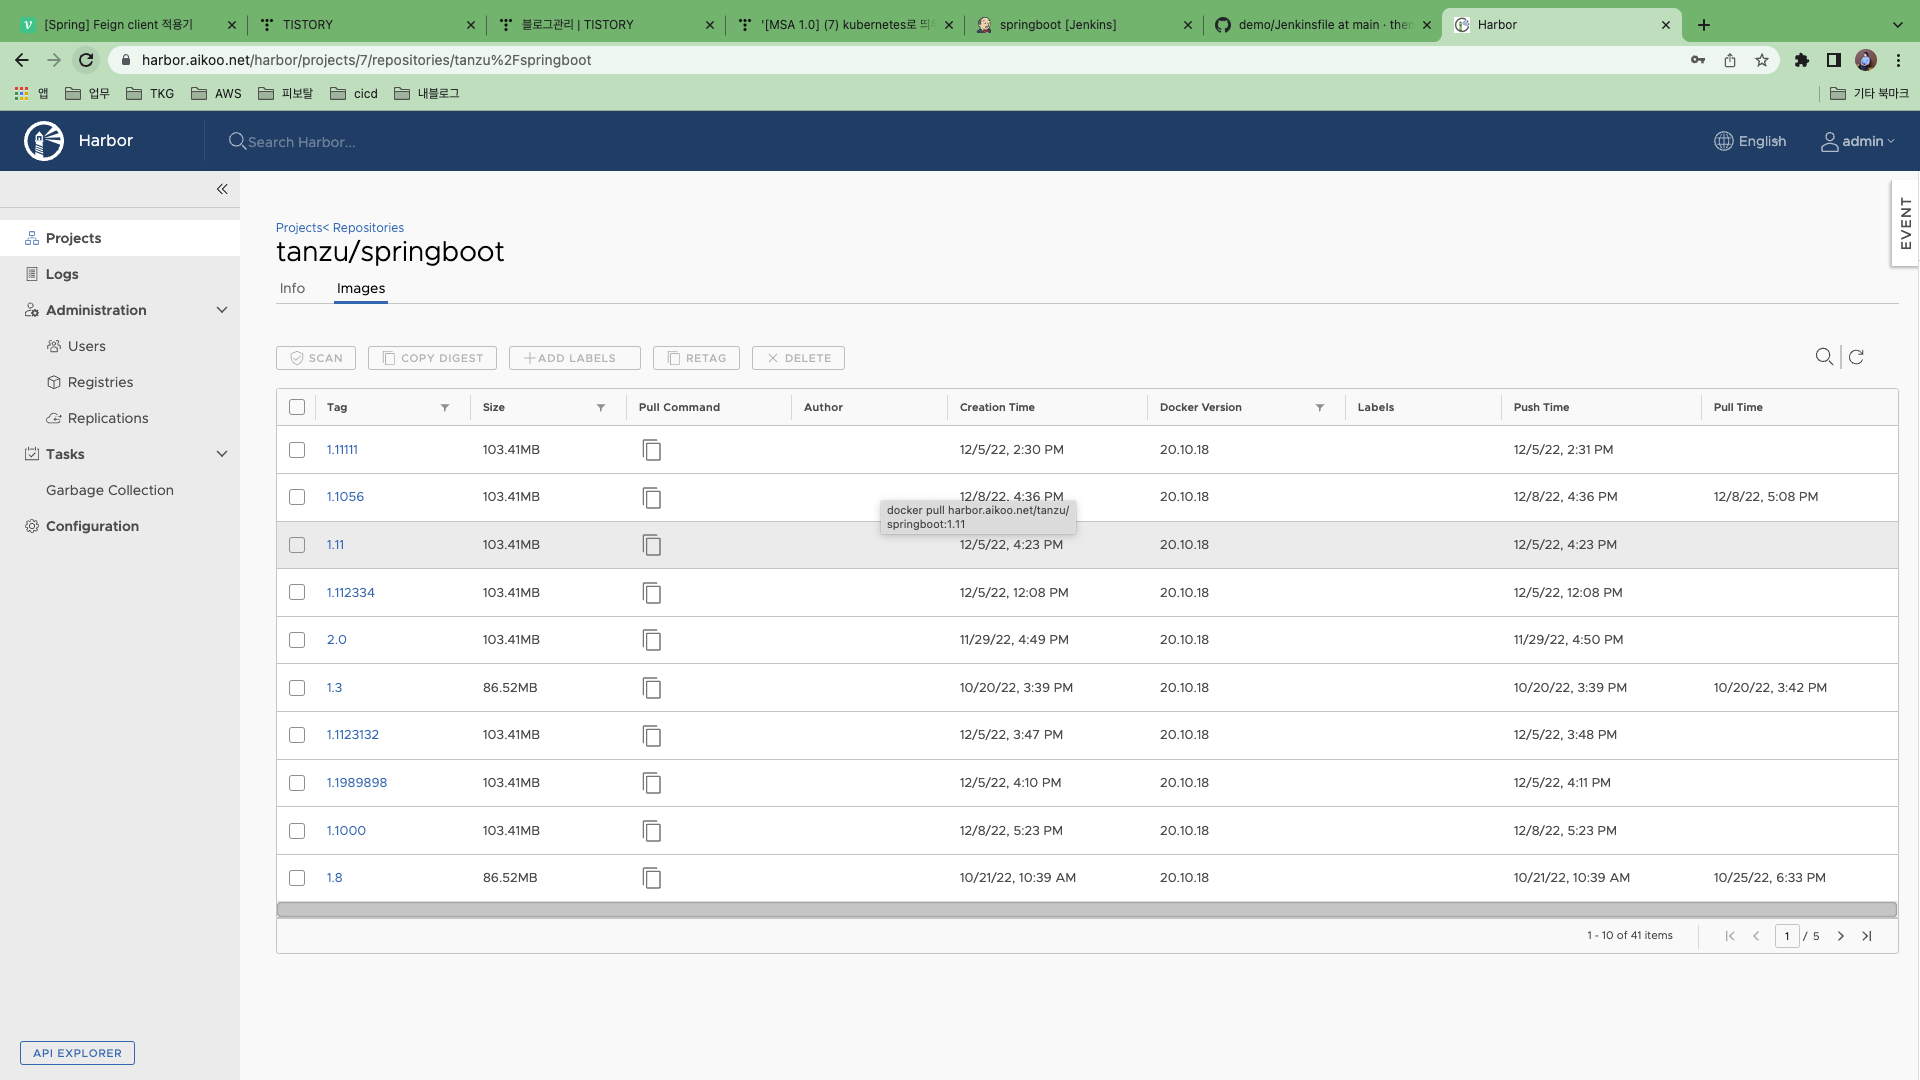Collapse the Tasks section
1920x1080 pixels.
[222, 454]
